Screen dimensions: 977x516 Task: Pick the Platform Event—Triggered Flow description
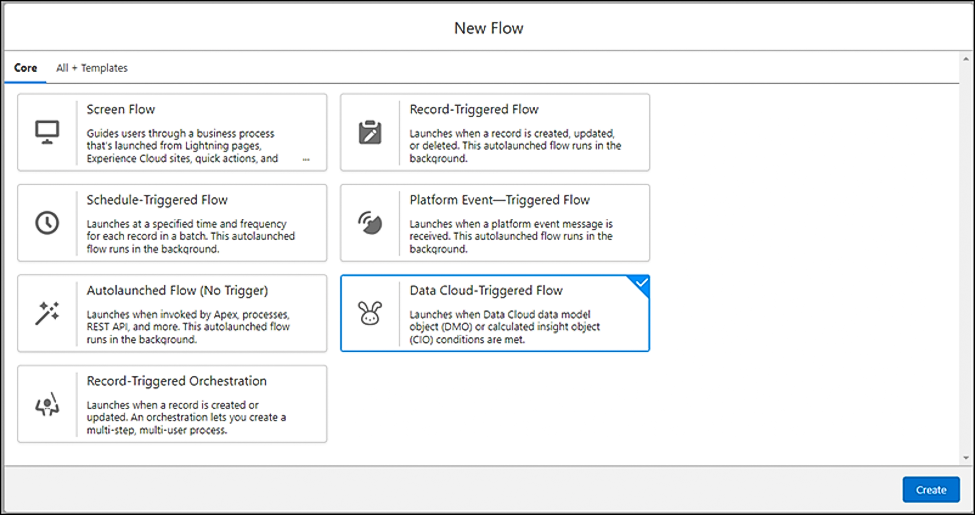(x=511, y=236)
